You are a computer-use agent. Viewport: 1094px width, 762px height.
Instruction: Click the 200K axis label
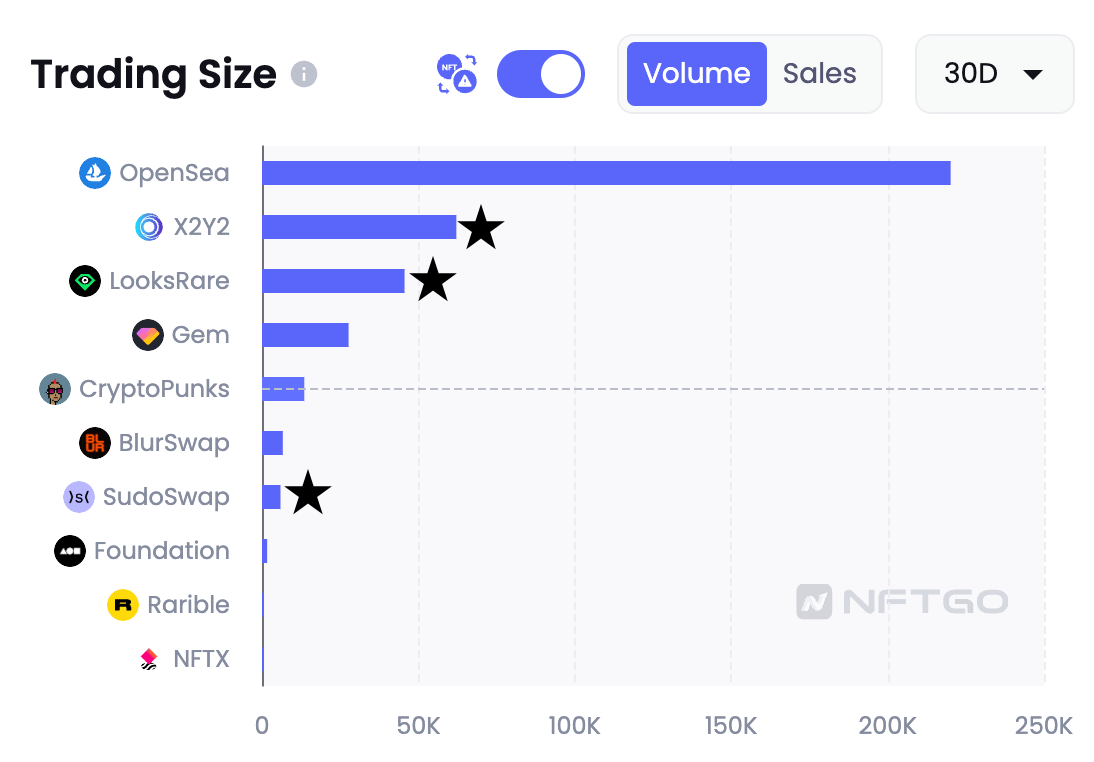click(x=887, y=726)
